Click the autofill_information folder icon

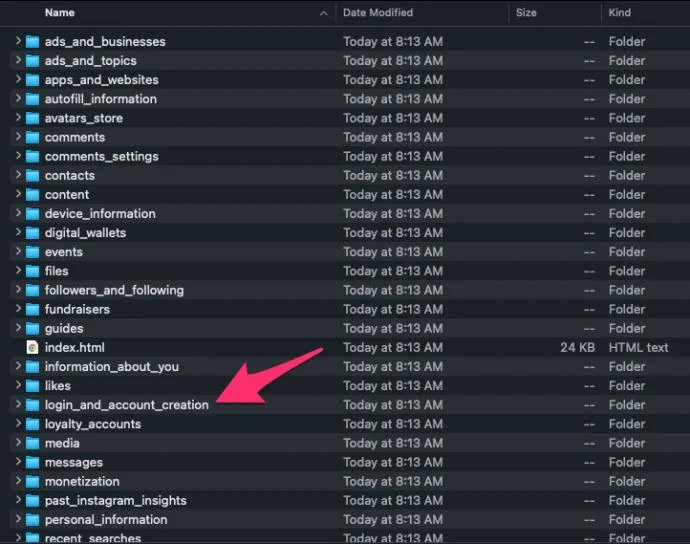coord(33,99)
